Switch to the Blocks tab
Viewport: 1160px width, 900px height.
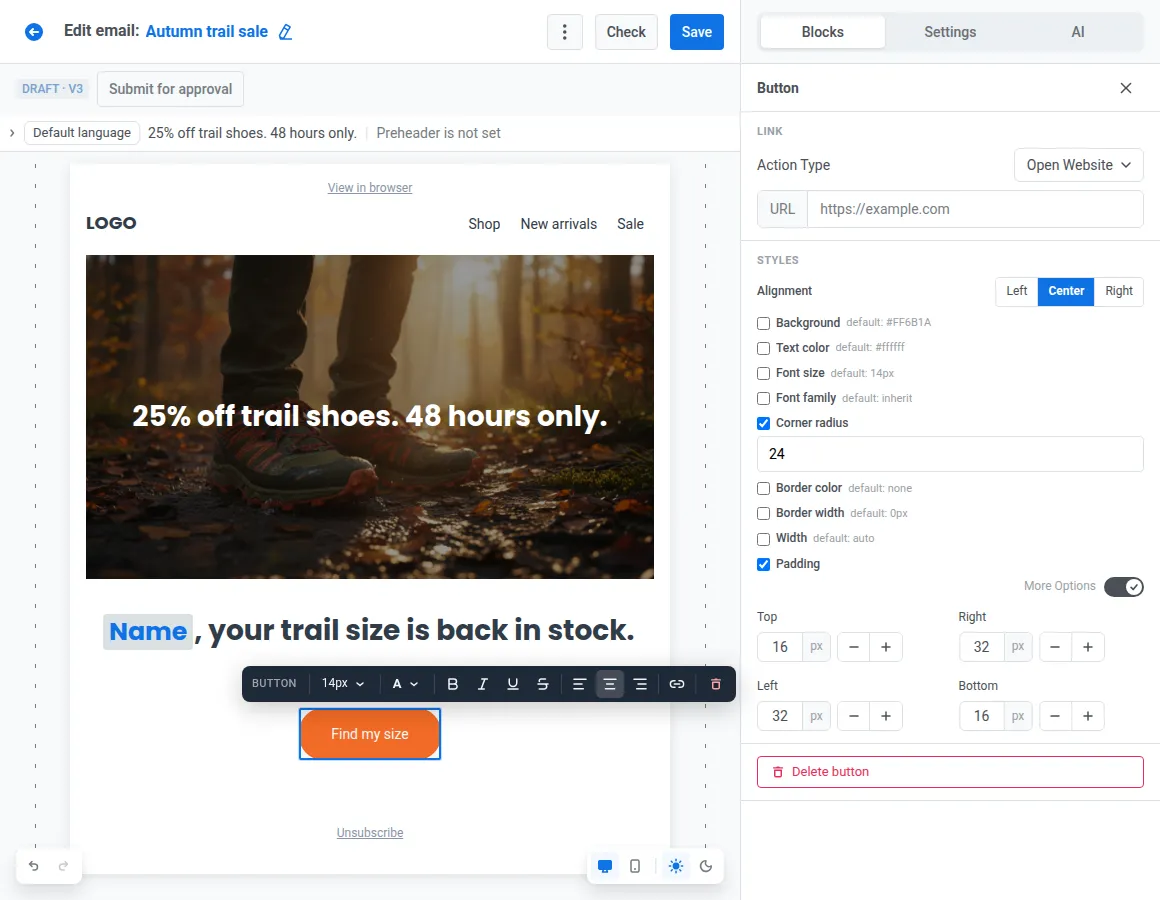[x=823, y=32]
